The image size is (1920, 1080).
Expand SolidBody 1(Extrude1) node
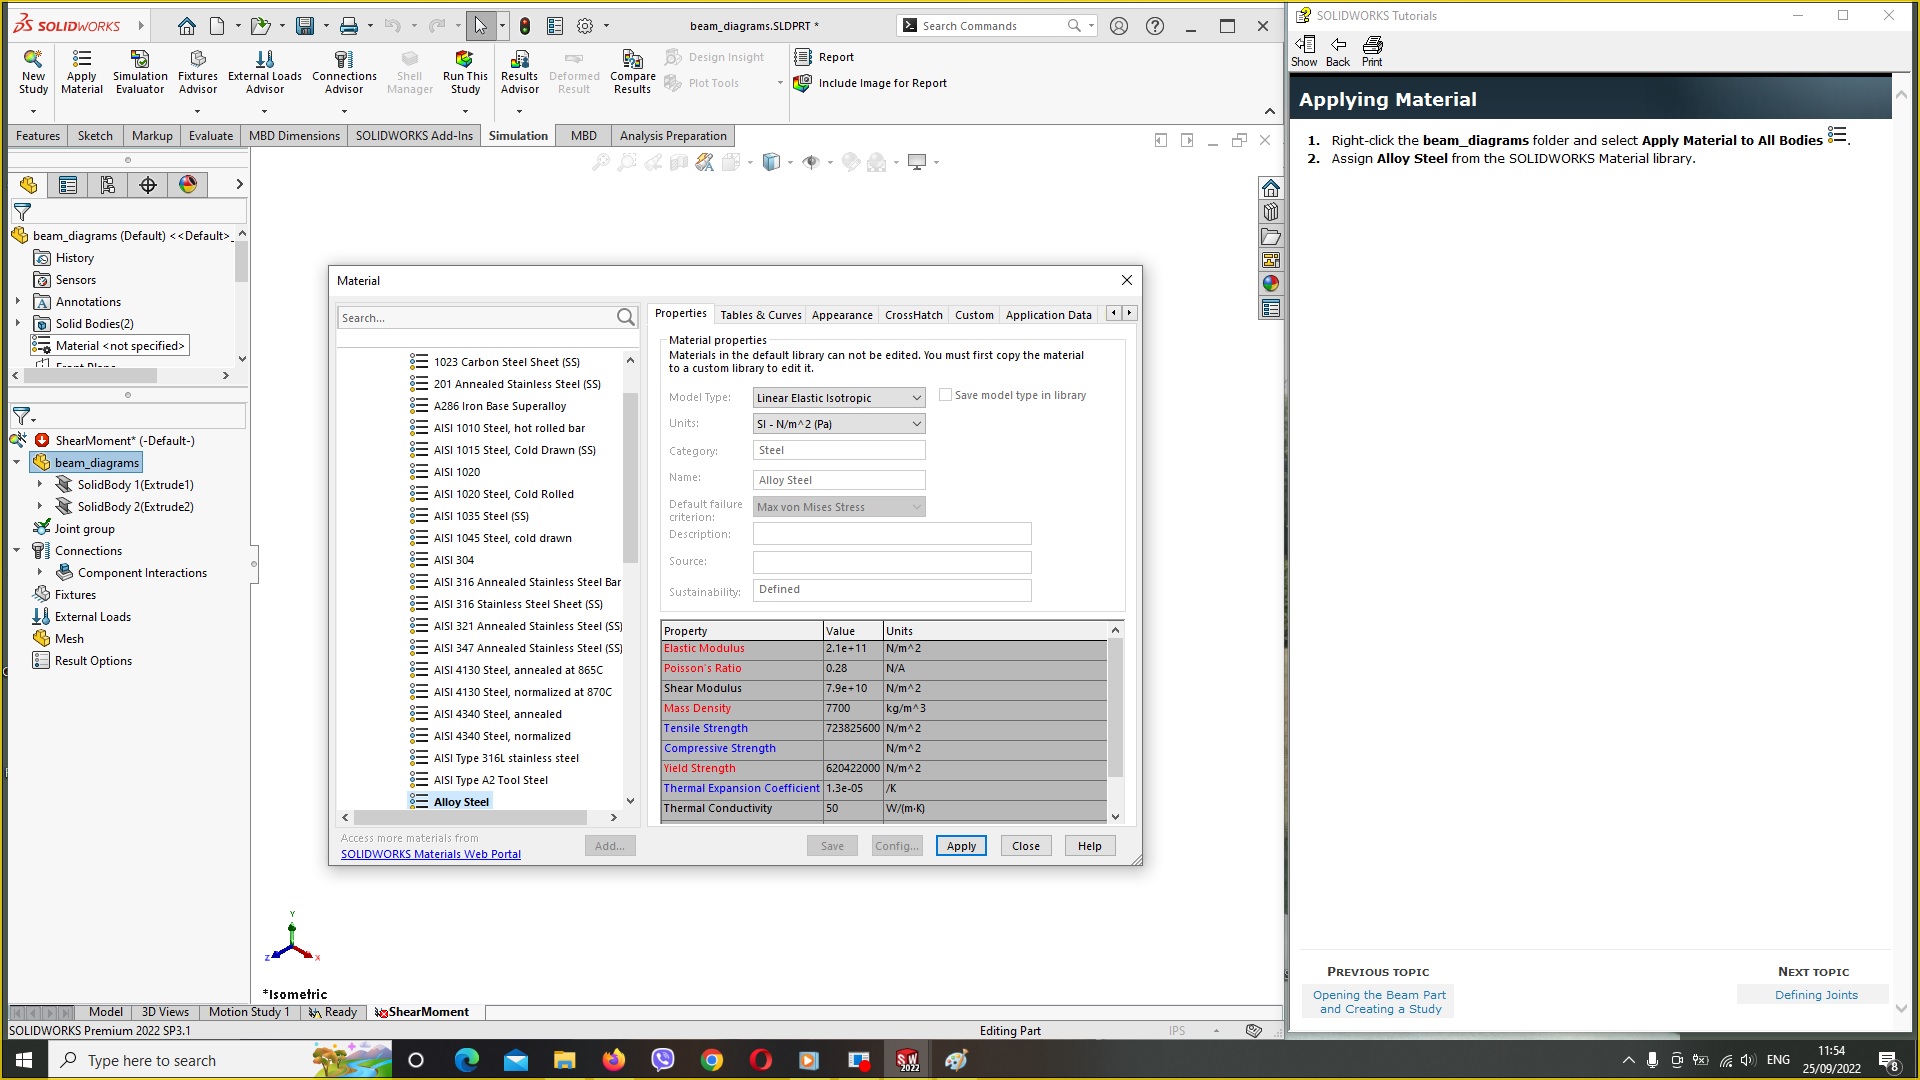pos(40,485)
